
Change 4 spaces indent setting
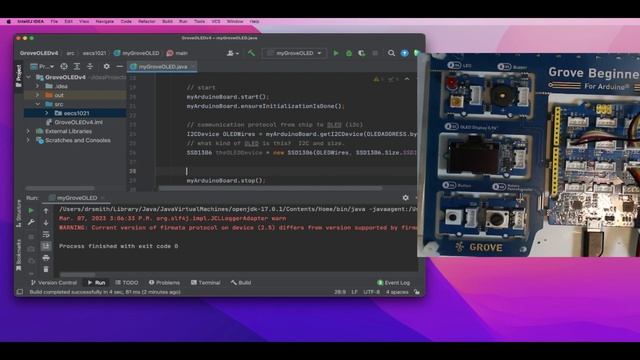(x=397, y=292)
